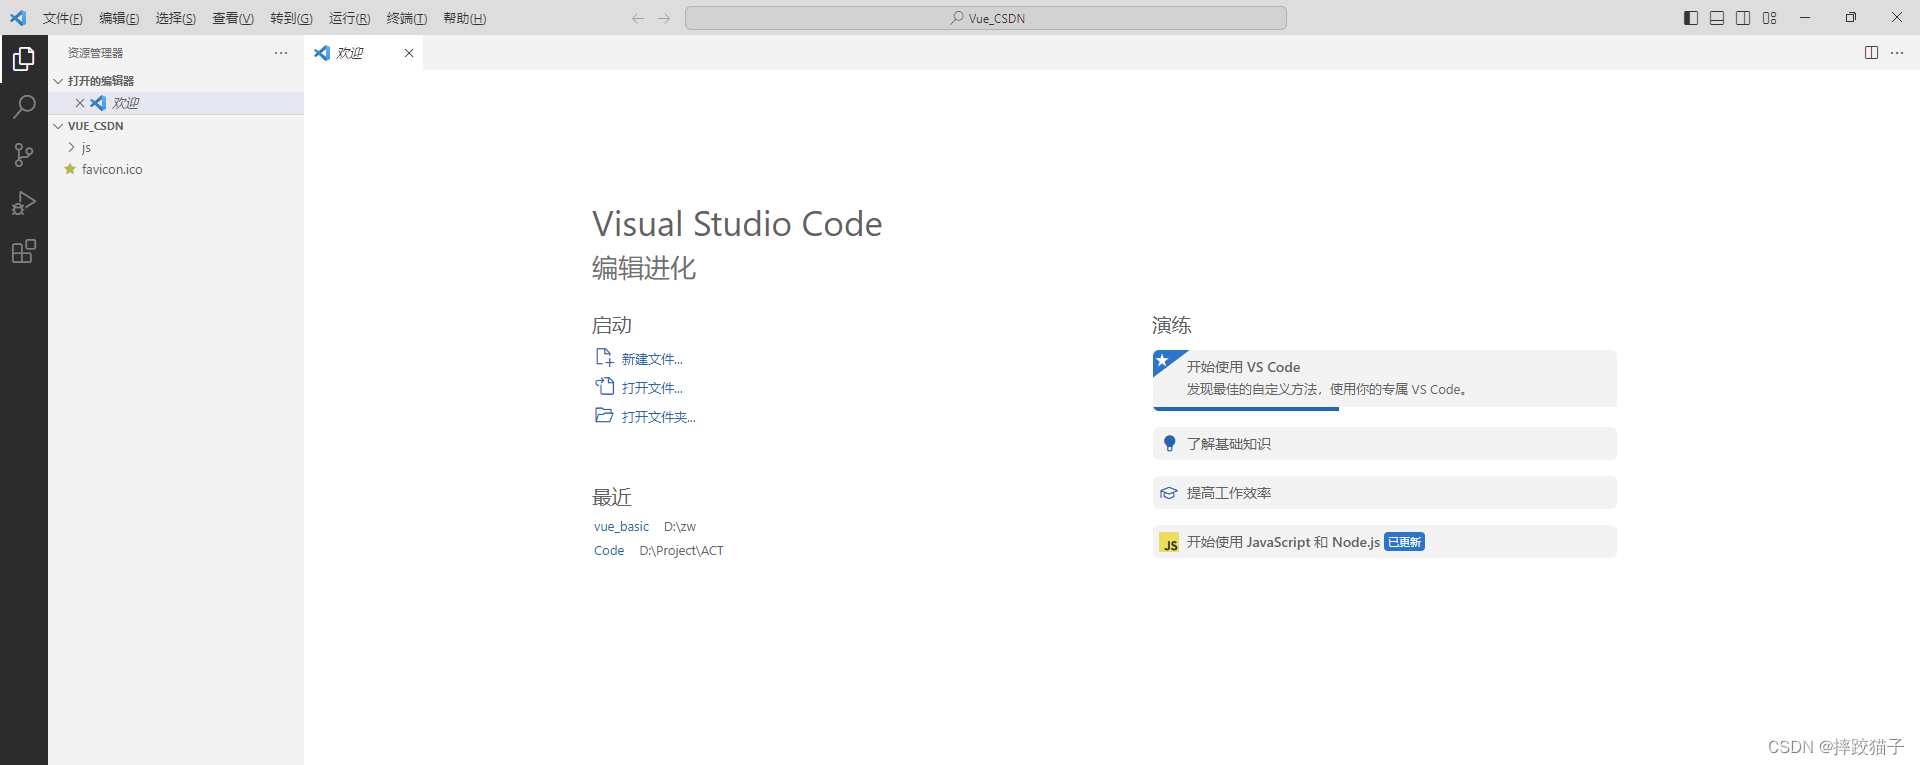Go back with the left arrow
Image resolution: width=1920 pixels, height=765 pixels.
[x=638, y=18]
